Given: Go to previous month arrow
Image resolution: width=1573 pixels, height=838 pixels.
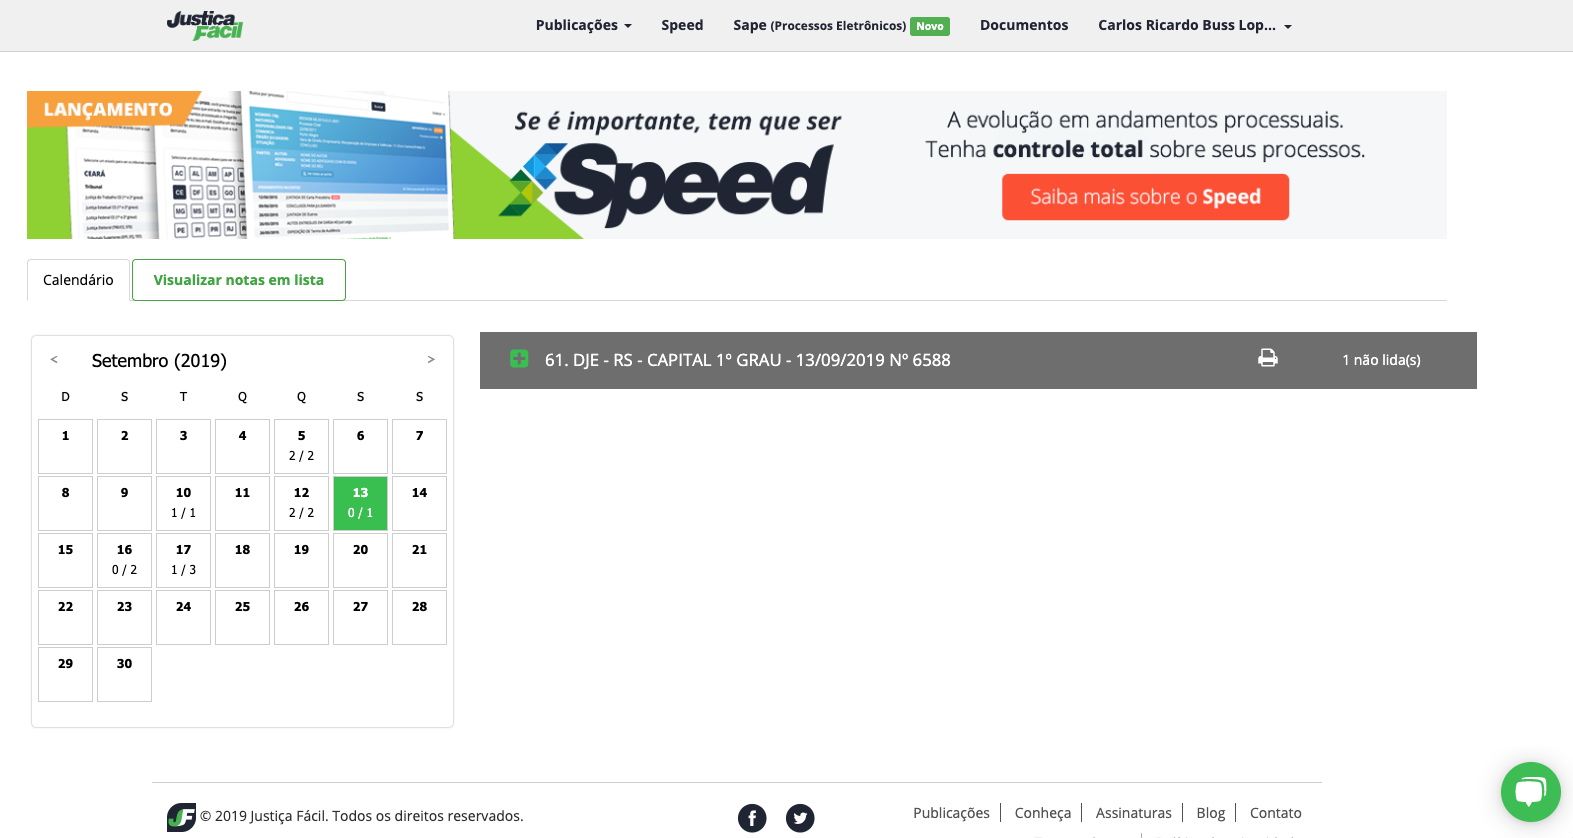Looking at the screenshot, I should [x=54, y=359].
